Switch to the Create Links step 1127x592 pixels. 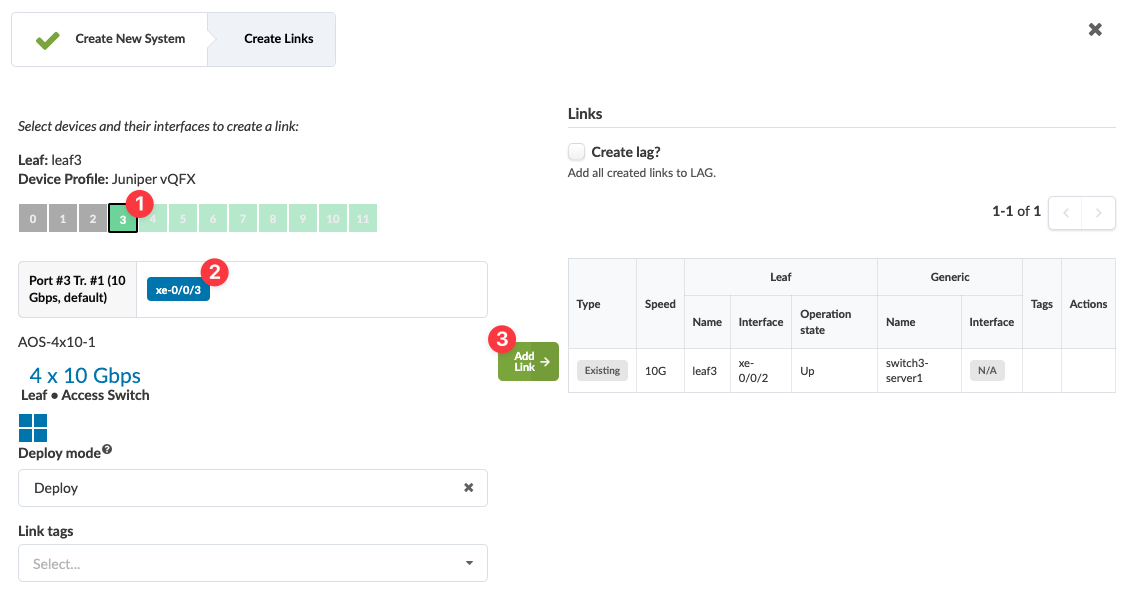tap(278, 39)
